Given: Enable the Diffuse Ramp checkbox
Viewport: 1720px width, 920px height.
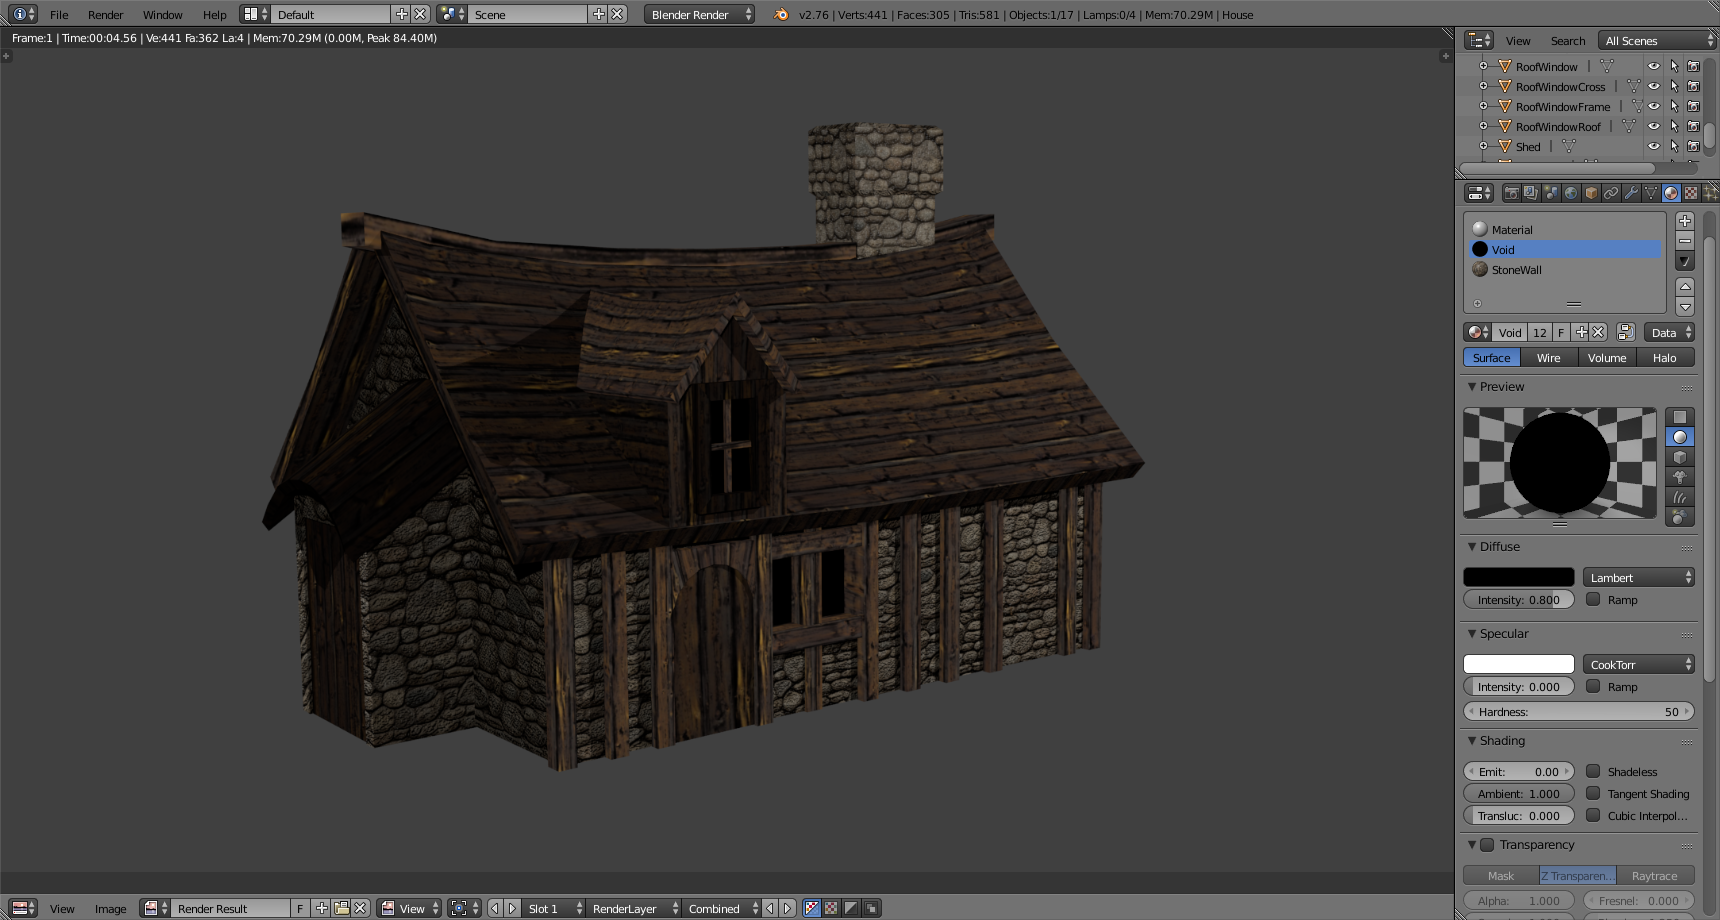Looking at the screenshot, I should tap(1593, 599).
